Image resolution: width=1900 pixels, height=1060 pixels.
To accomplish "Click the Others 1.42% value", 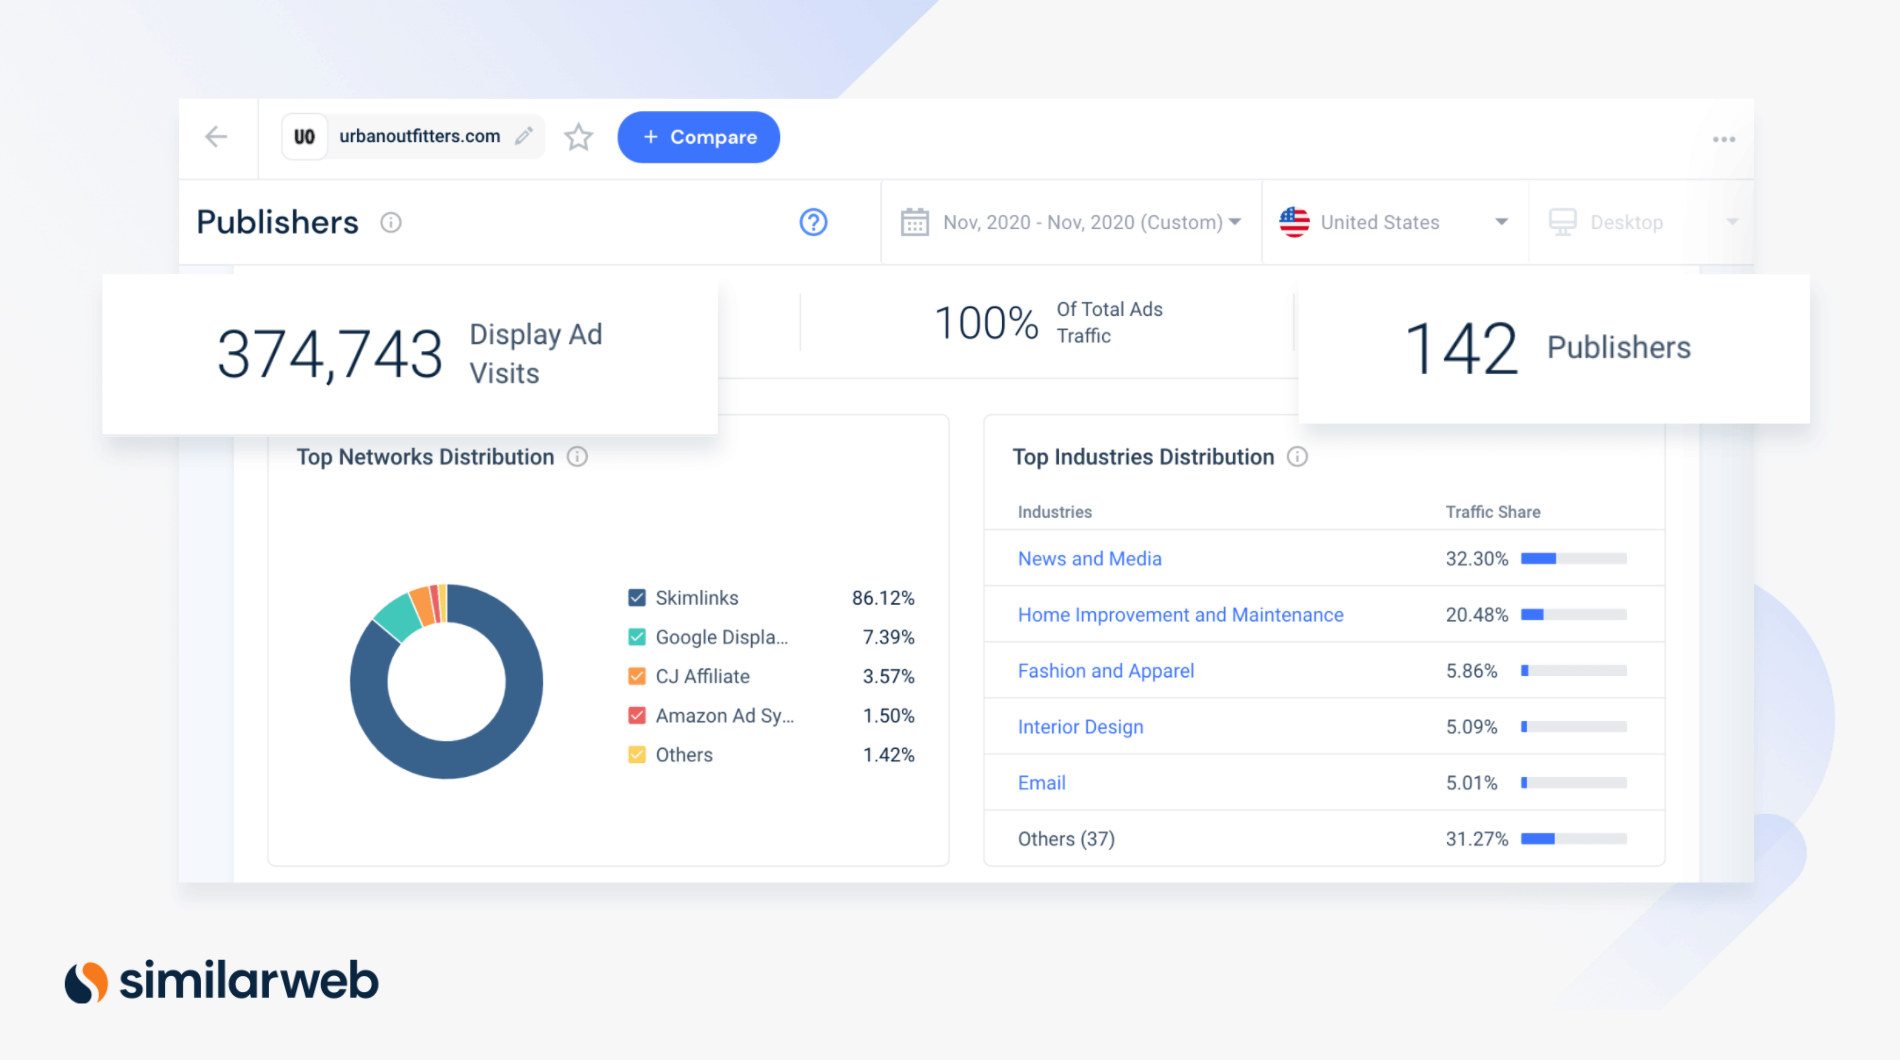I will [x=888, y=755].
